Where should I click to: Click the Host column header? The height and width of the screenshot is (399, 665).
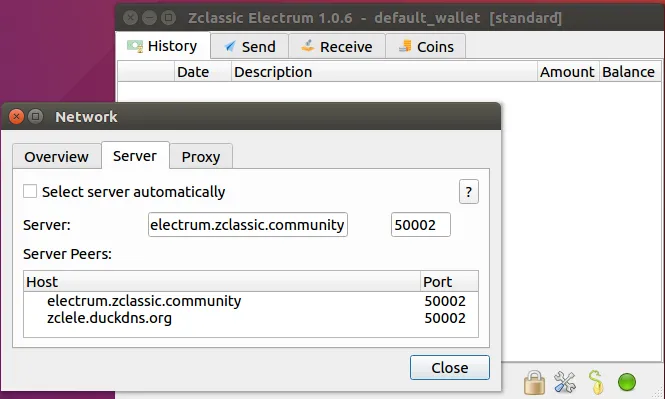pos(222,282)
